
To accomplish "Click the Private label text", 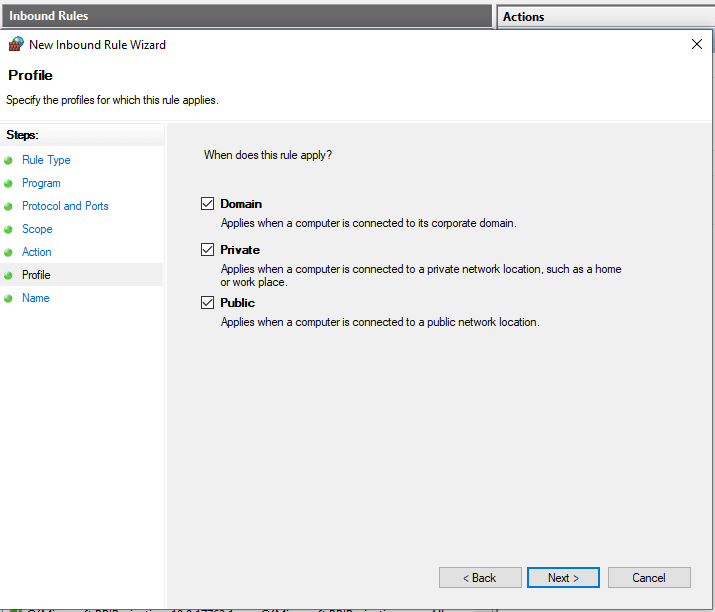I will [240, 249].
